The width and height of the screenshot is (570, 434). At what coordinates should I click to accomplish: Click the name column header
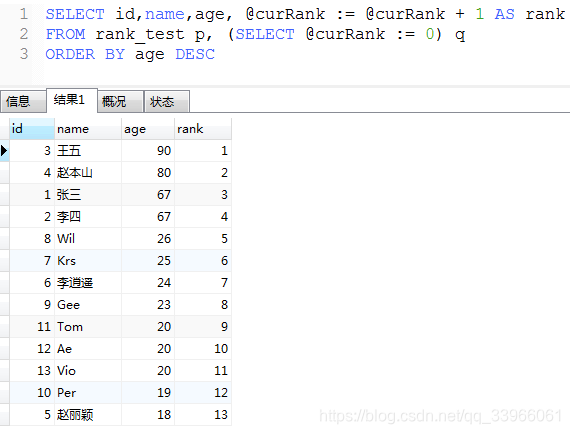(88, 129)
